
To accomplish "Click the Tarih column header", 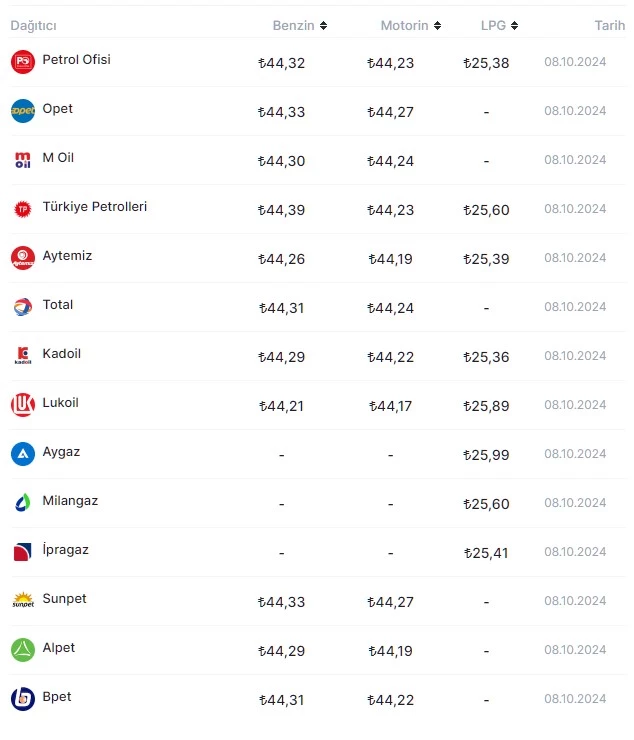I will point(609,25).
